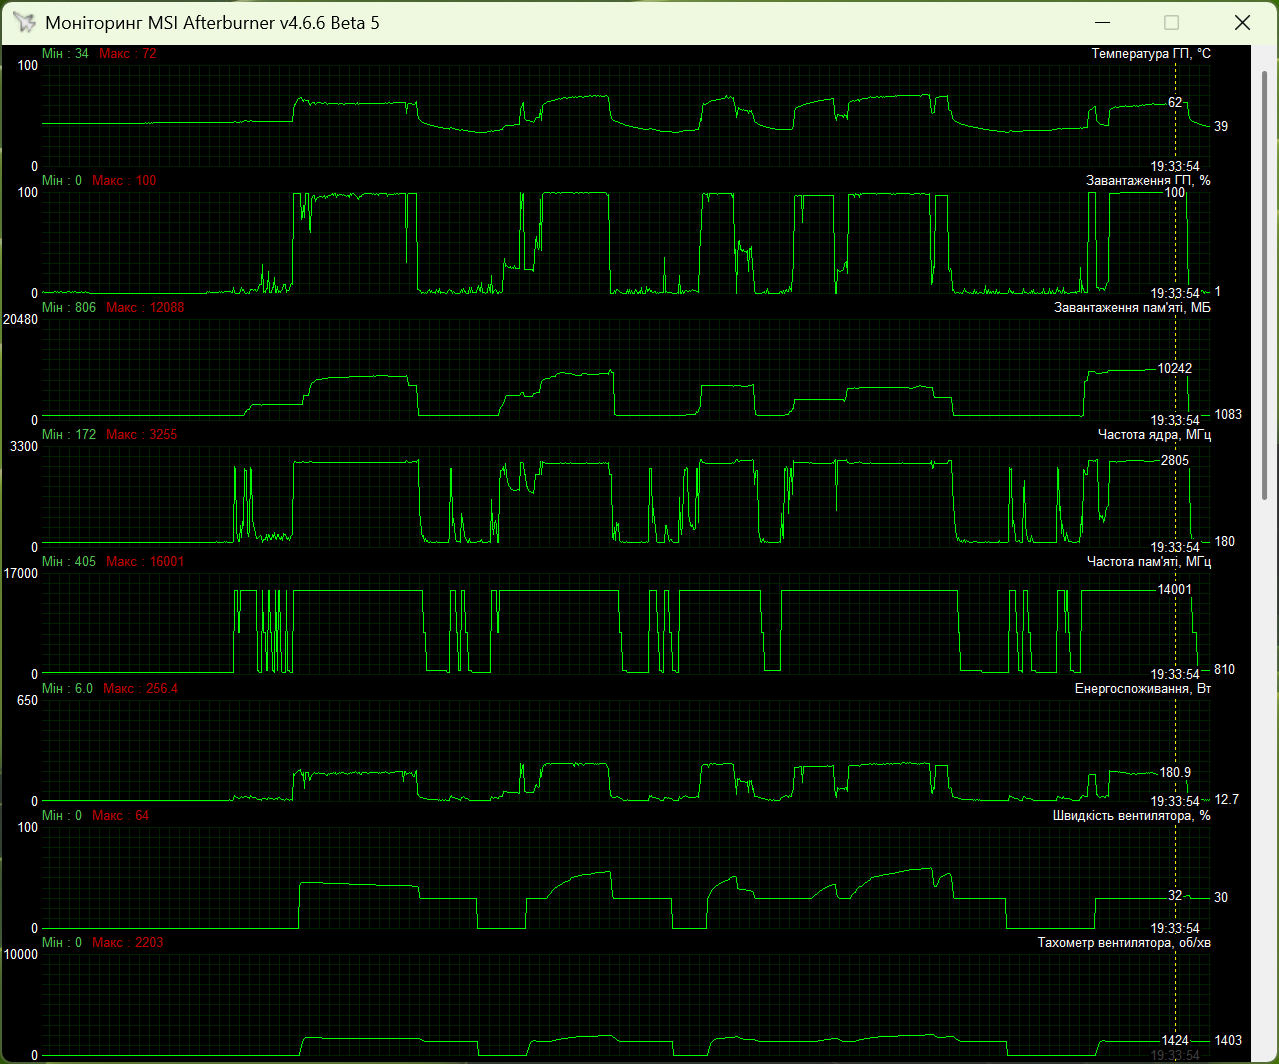This screenshot has height=1064, width=1279.
Task: Select the "Частота ядра, МГц" graph title
Action: click(1154, 435)
